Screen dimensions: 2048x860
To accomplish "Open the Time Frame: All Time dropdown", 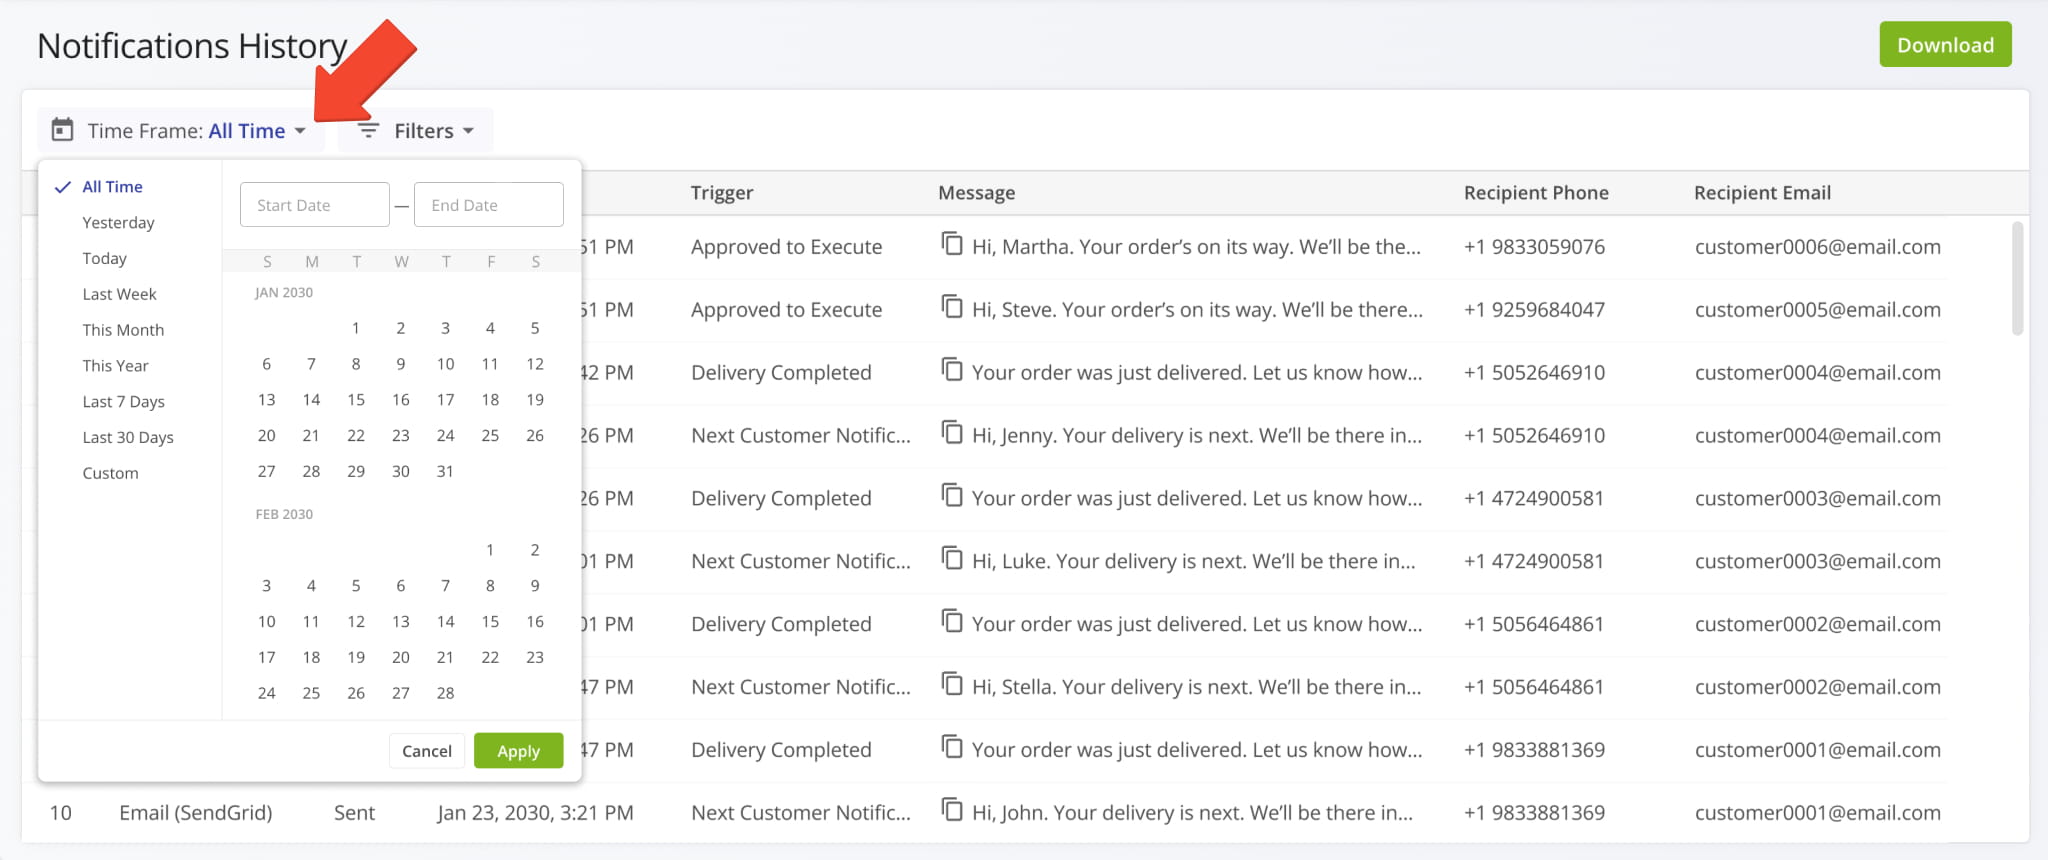I will click(x=181, y=131).
